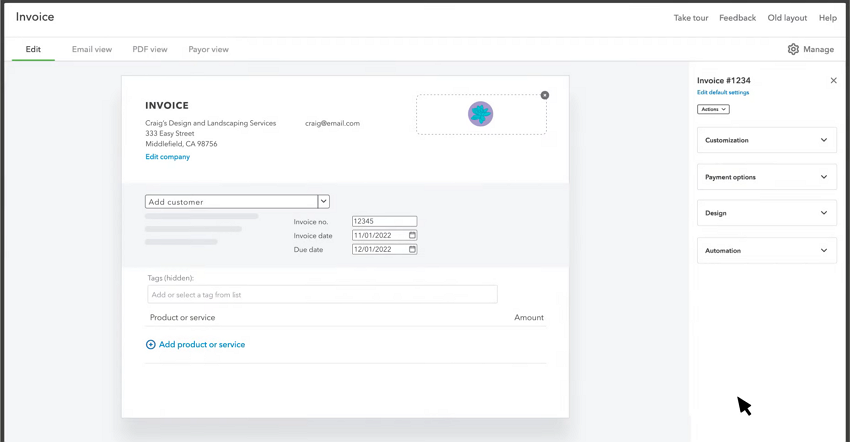Viewport: 850px width, 442px height.
Task: Remove logo with the X icon
Action: [x=545, y=96]
